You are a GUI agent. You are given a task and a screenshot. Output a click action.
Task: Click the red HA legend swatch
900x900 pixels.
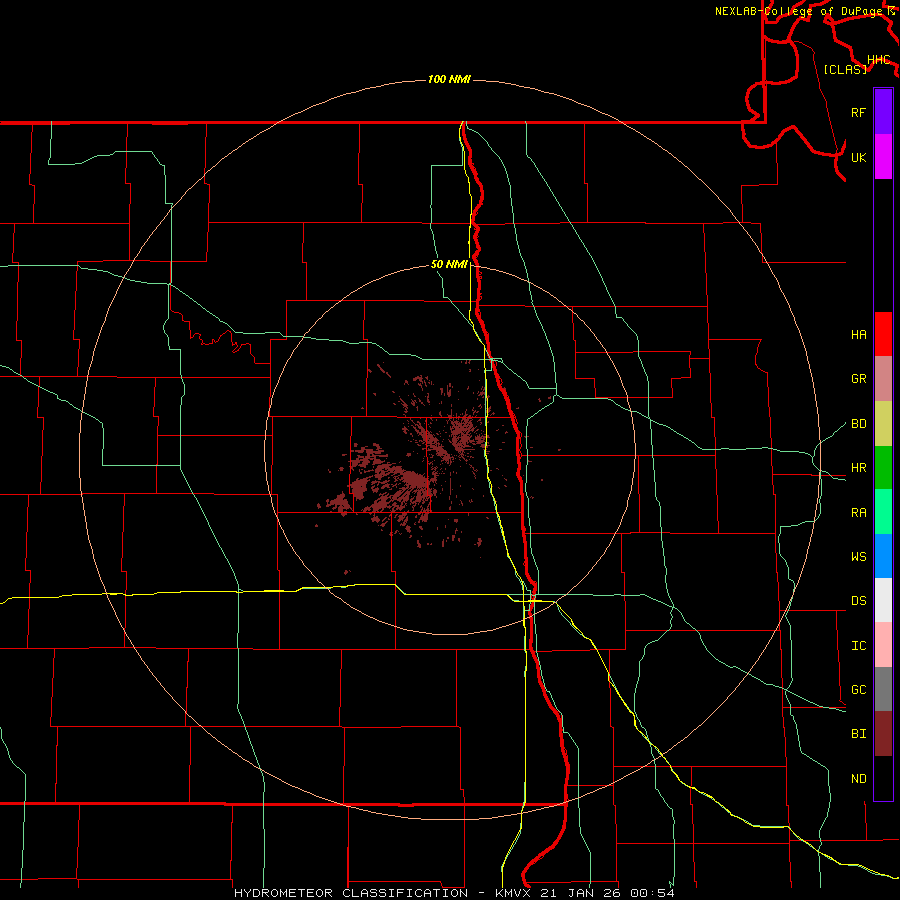pyautogui.click(x=883, y=334)
